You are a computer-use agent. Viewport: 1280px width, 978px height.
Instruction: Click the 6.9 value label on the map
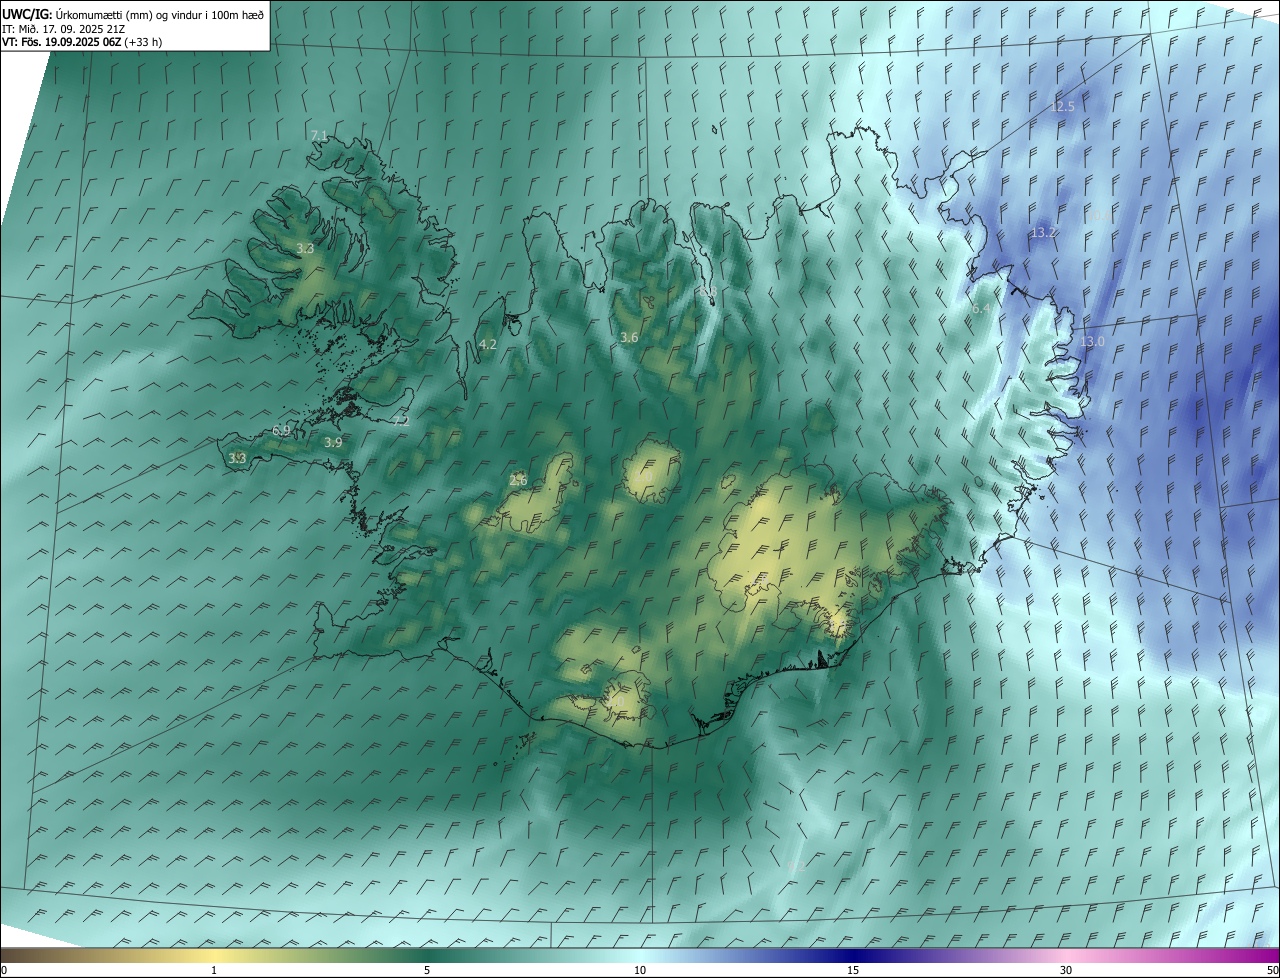[x=281, y=431]
